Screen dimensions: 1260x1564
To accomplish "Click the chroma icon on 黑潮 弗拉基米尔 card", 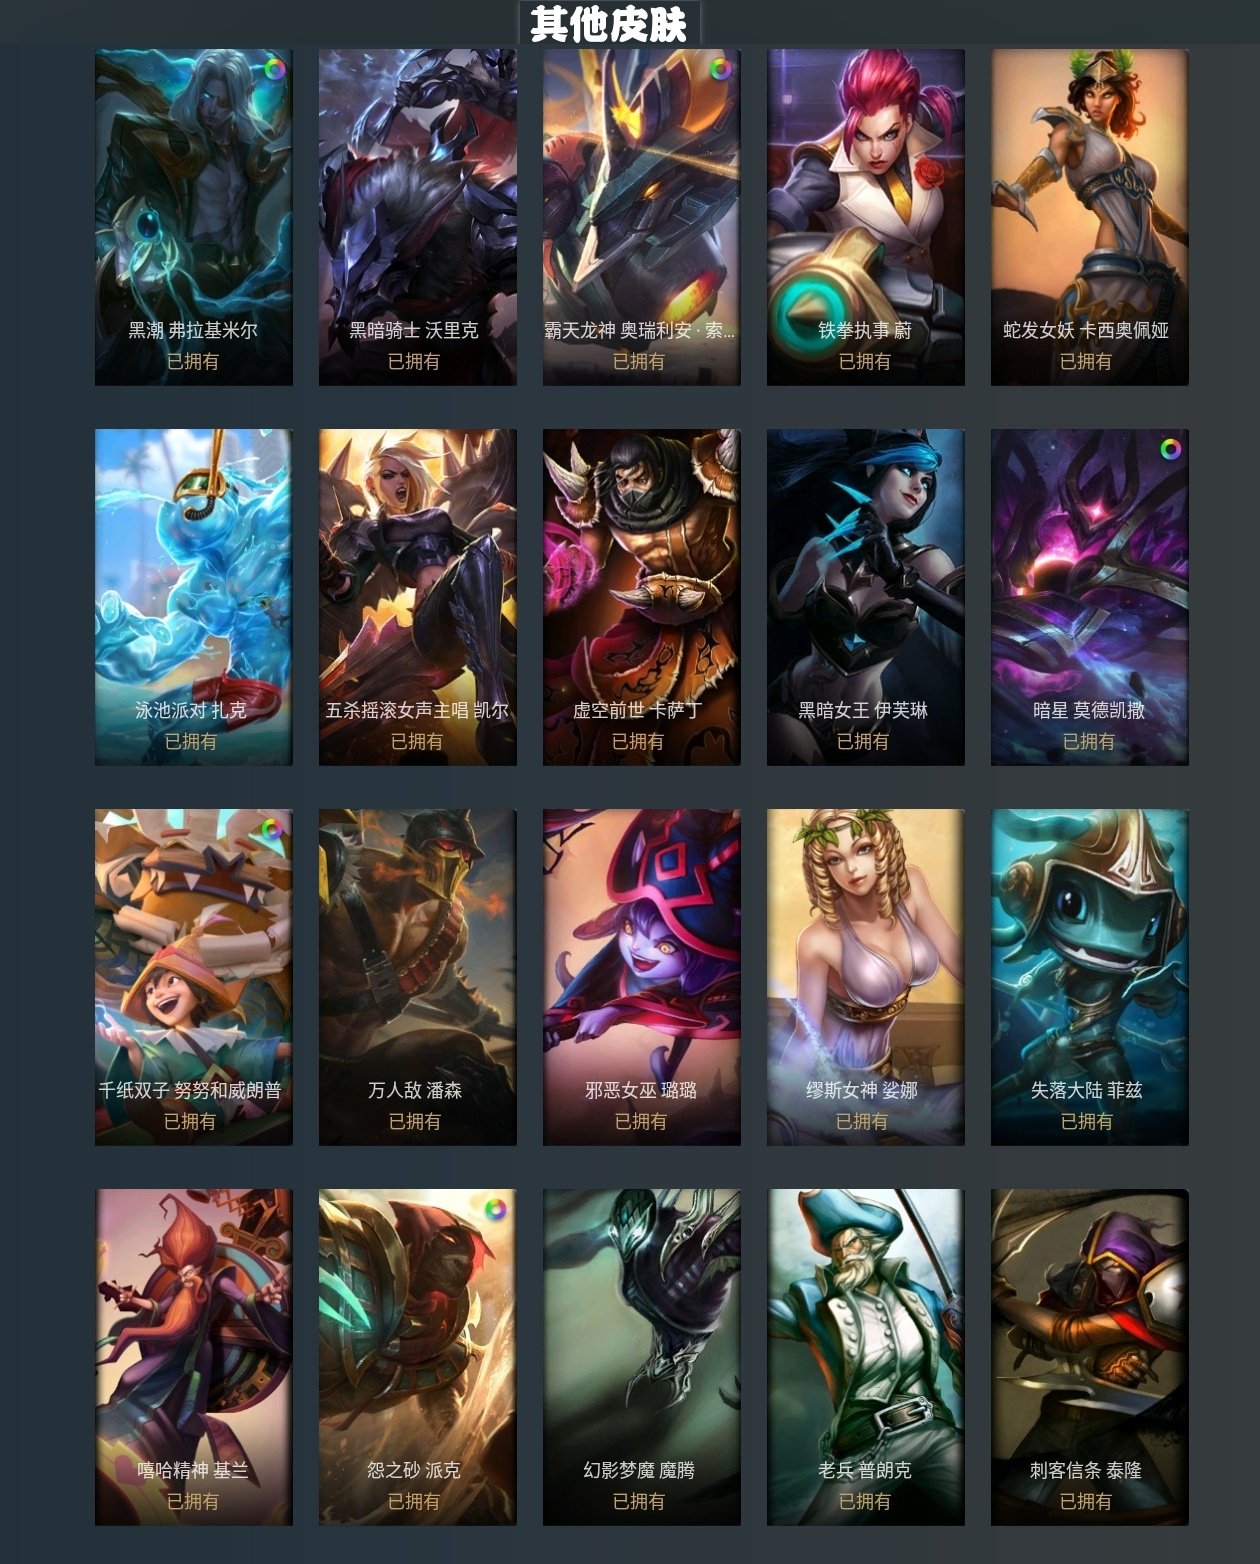I will (273, 70).
